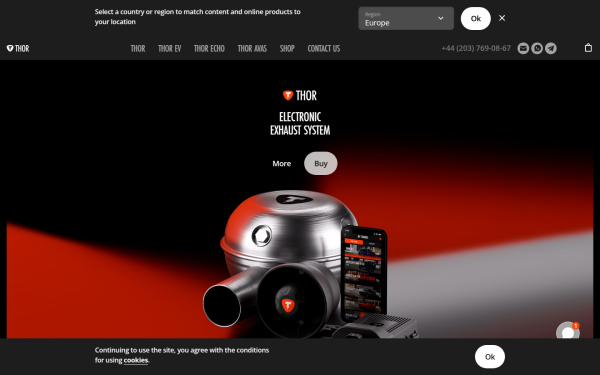Open the THOR menu item
600x375 pixels.
coord(138,49)
